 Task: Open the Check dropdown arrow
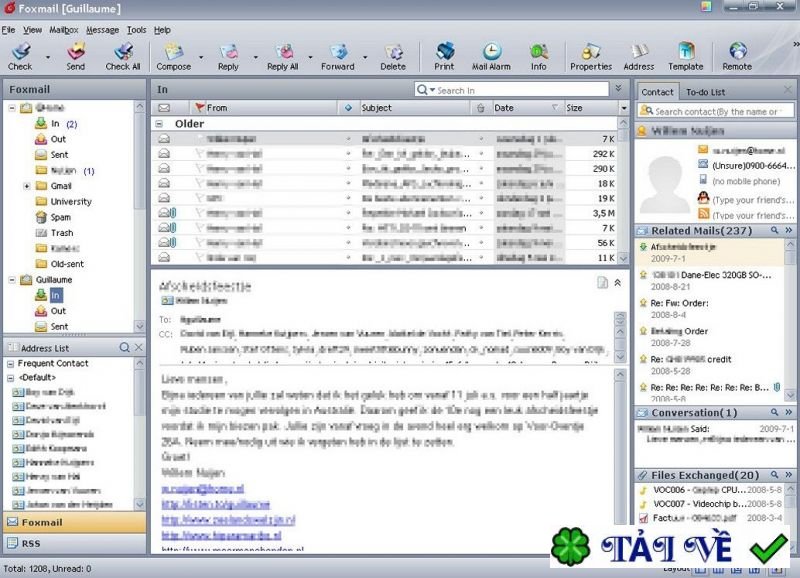48,57
